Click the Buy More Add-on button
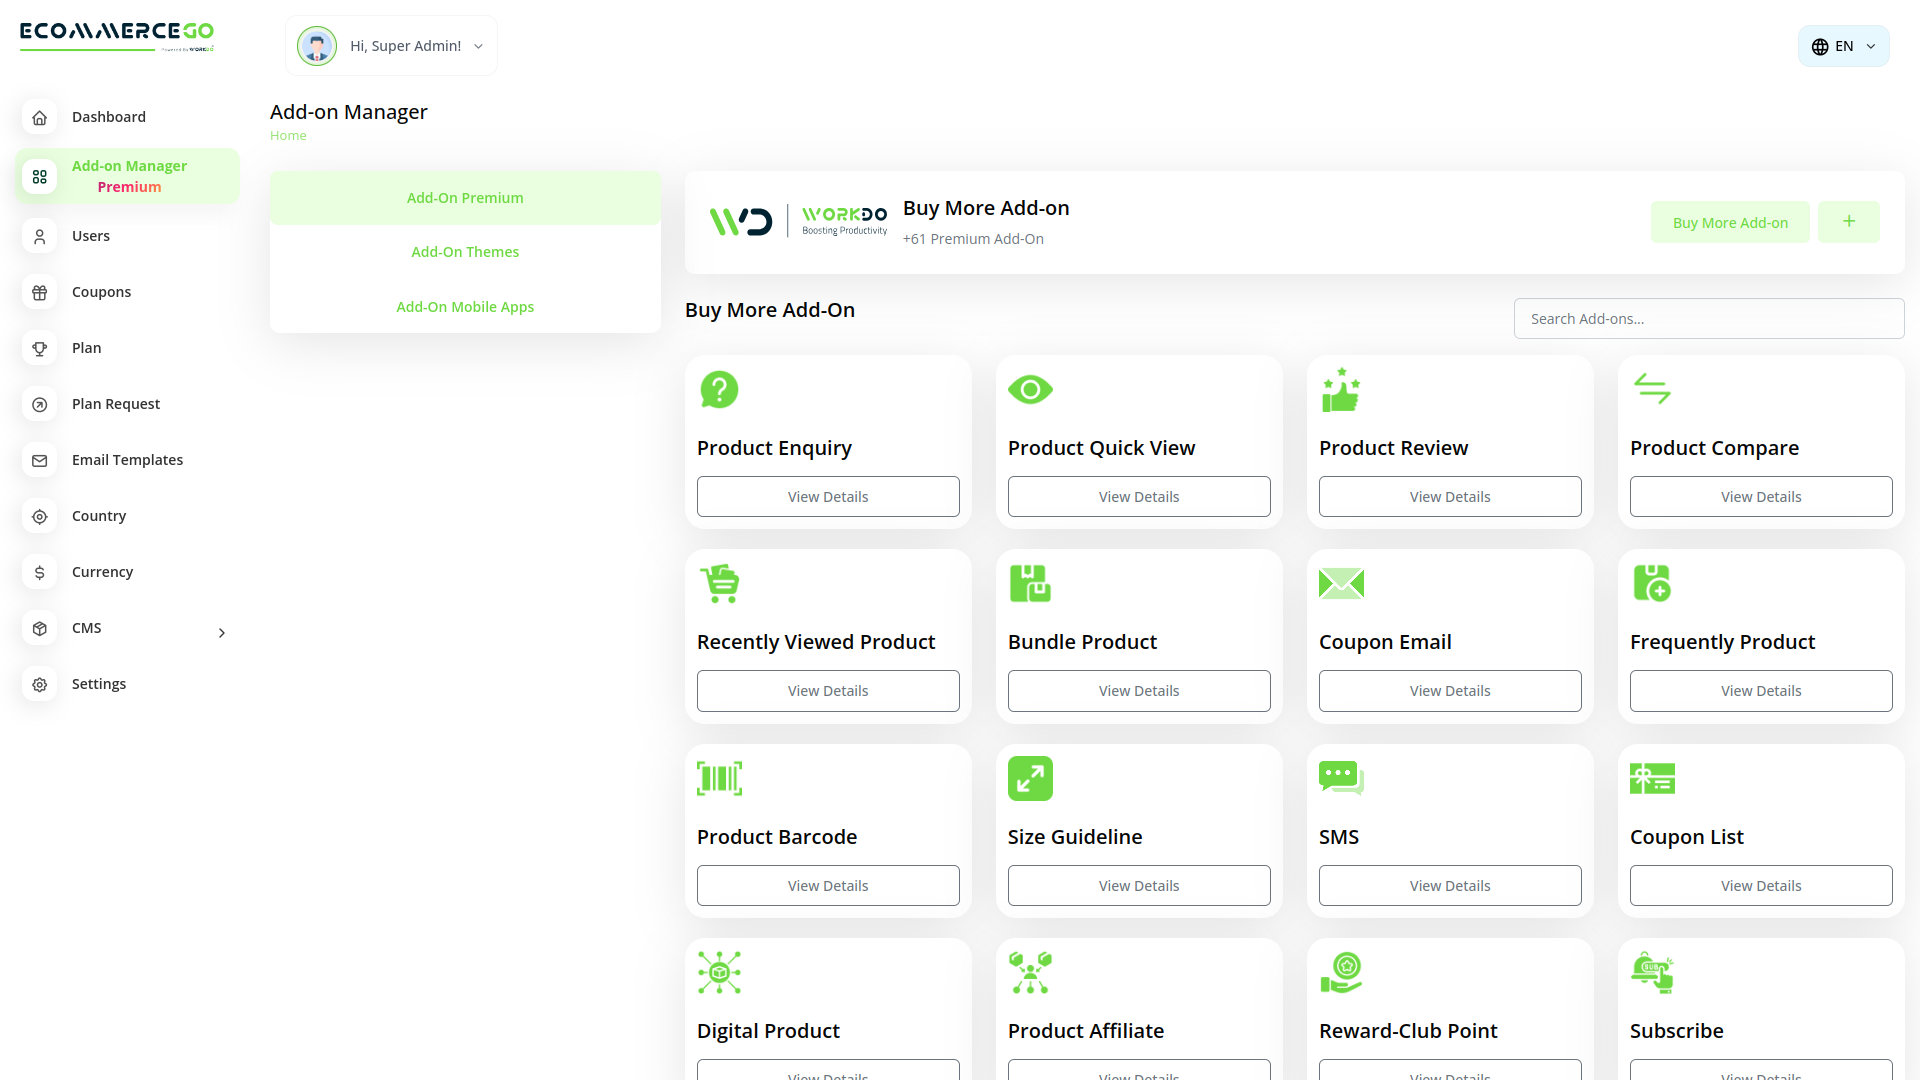The height and width of the screenshot is (1080, 1920). coord(1730,222)
